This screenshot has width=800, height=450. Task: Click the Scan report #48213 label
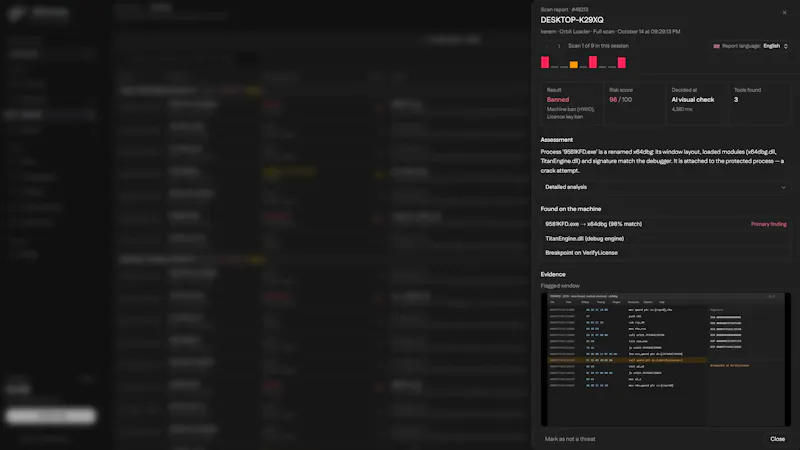pyautogui.click(x=564, y=9)
